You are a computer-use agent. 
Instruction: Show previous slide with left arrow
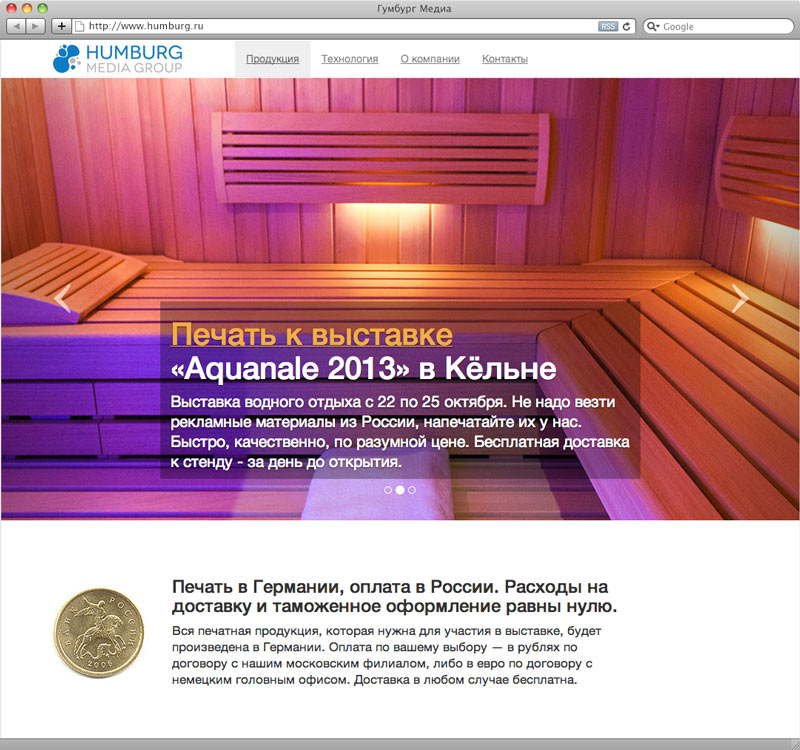(x=63, y=298)
